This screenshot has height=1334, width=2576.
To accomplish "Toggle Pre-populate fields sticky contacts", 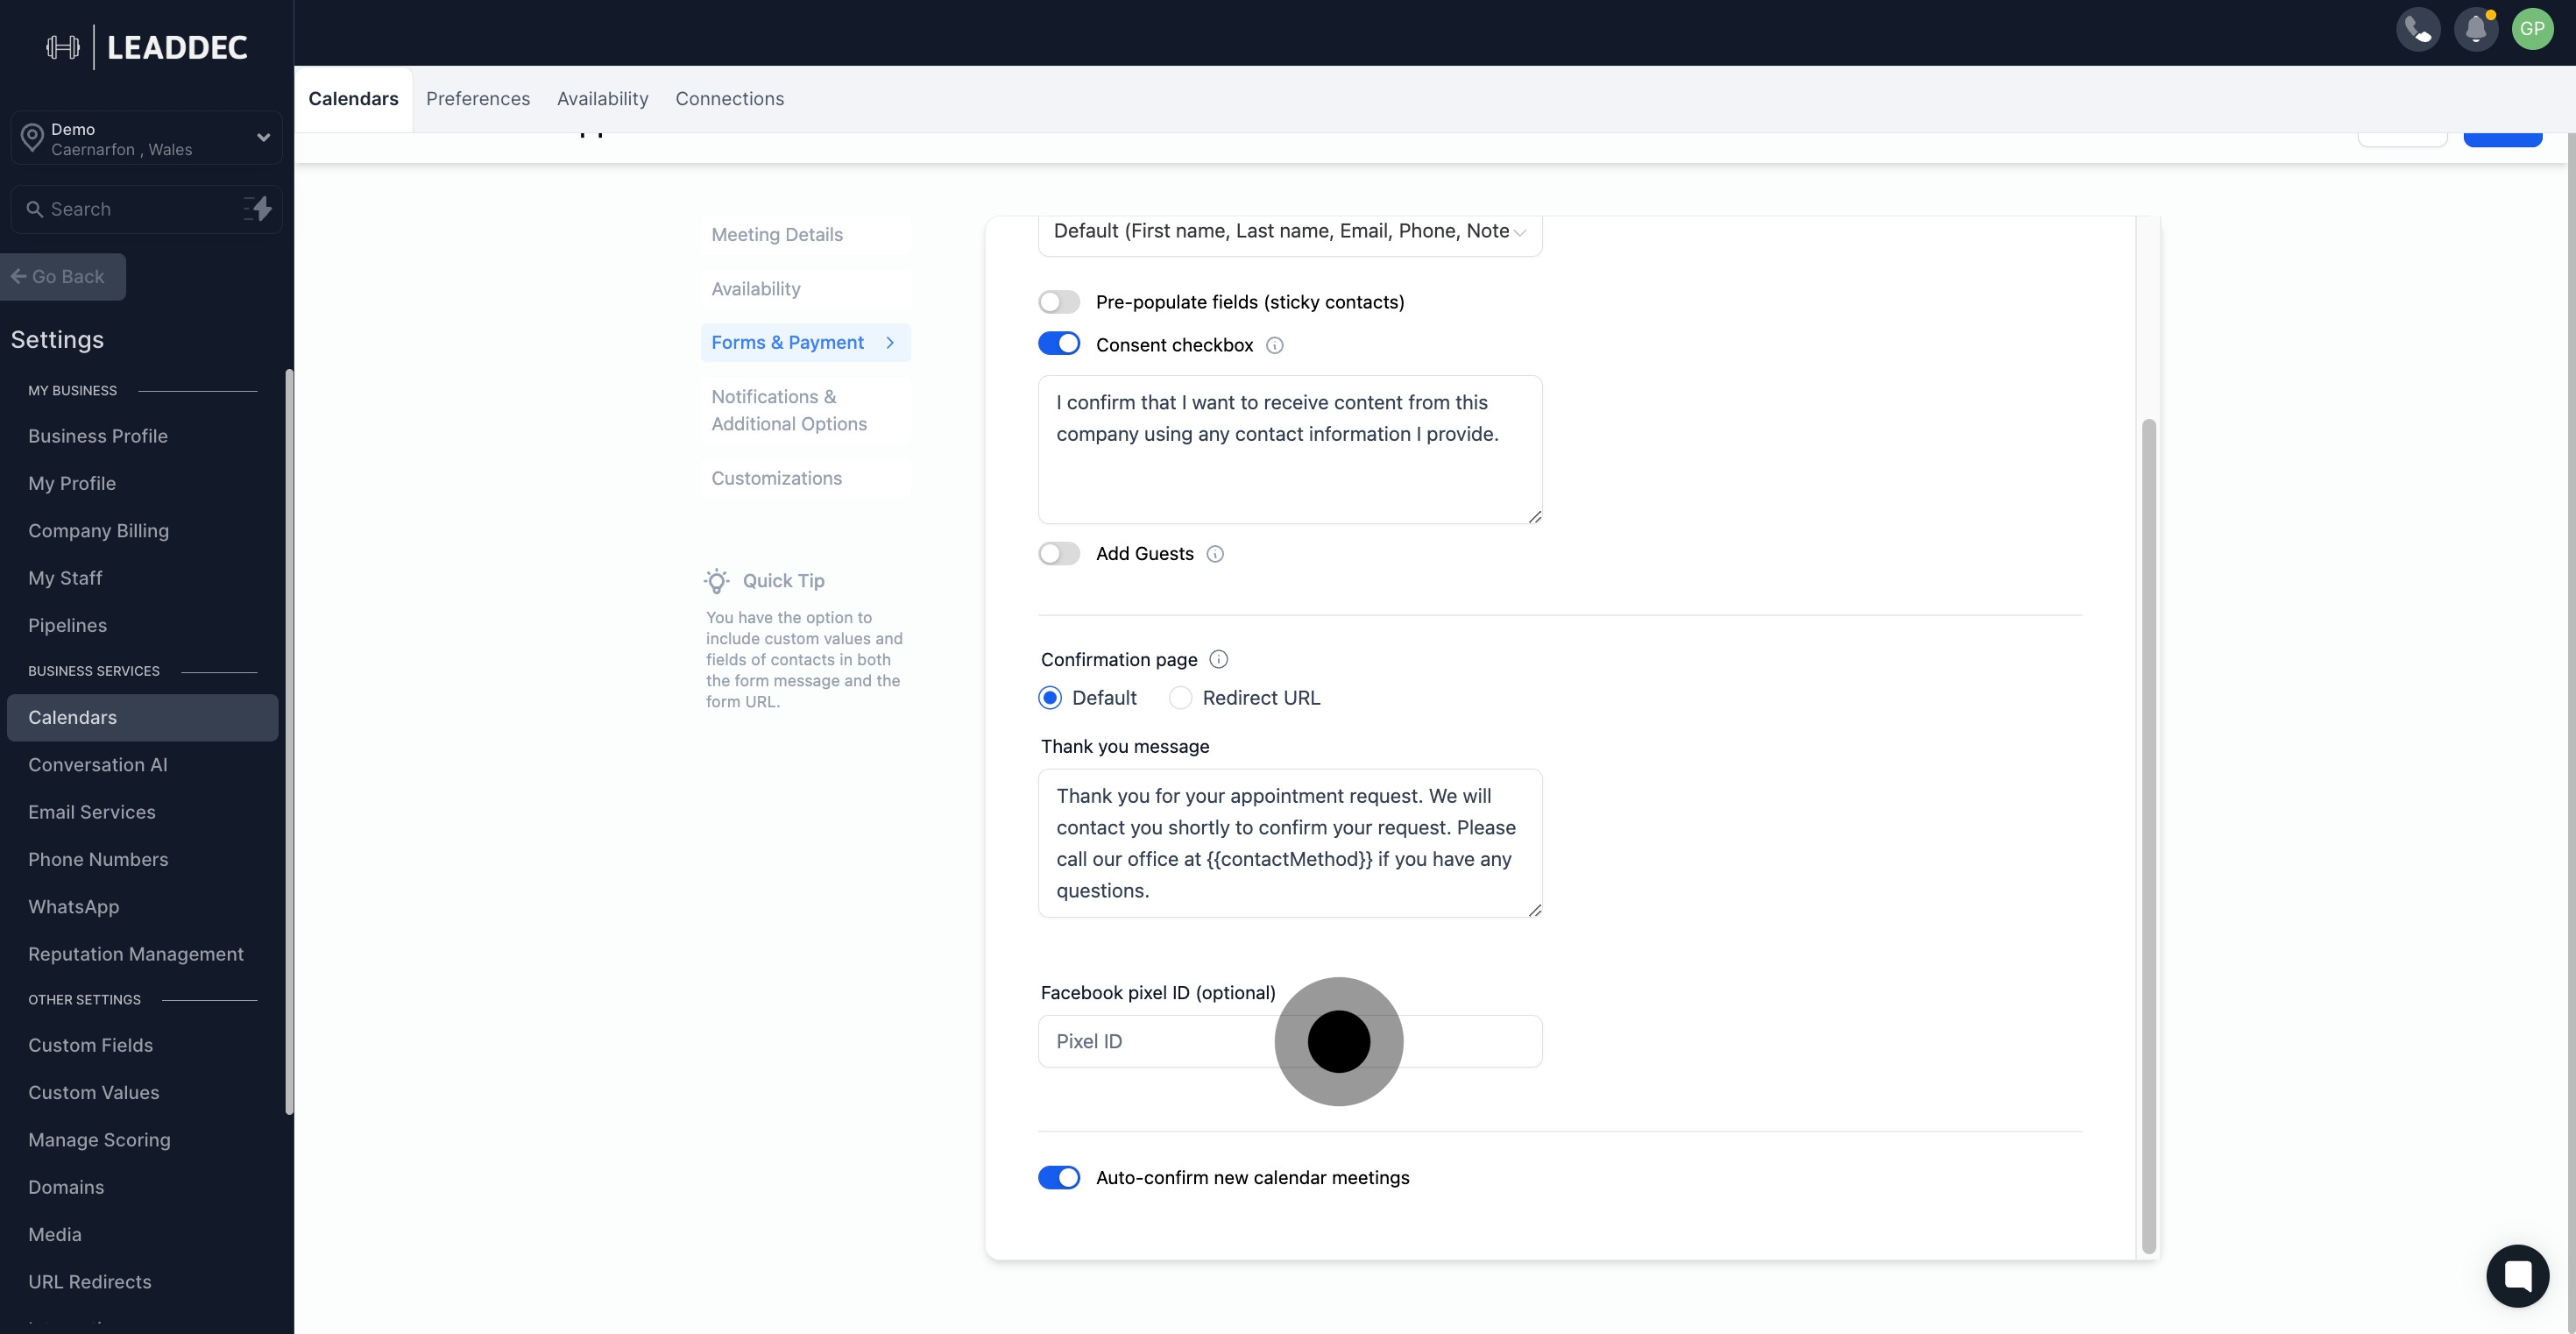I will (x=1059, y=302).
